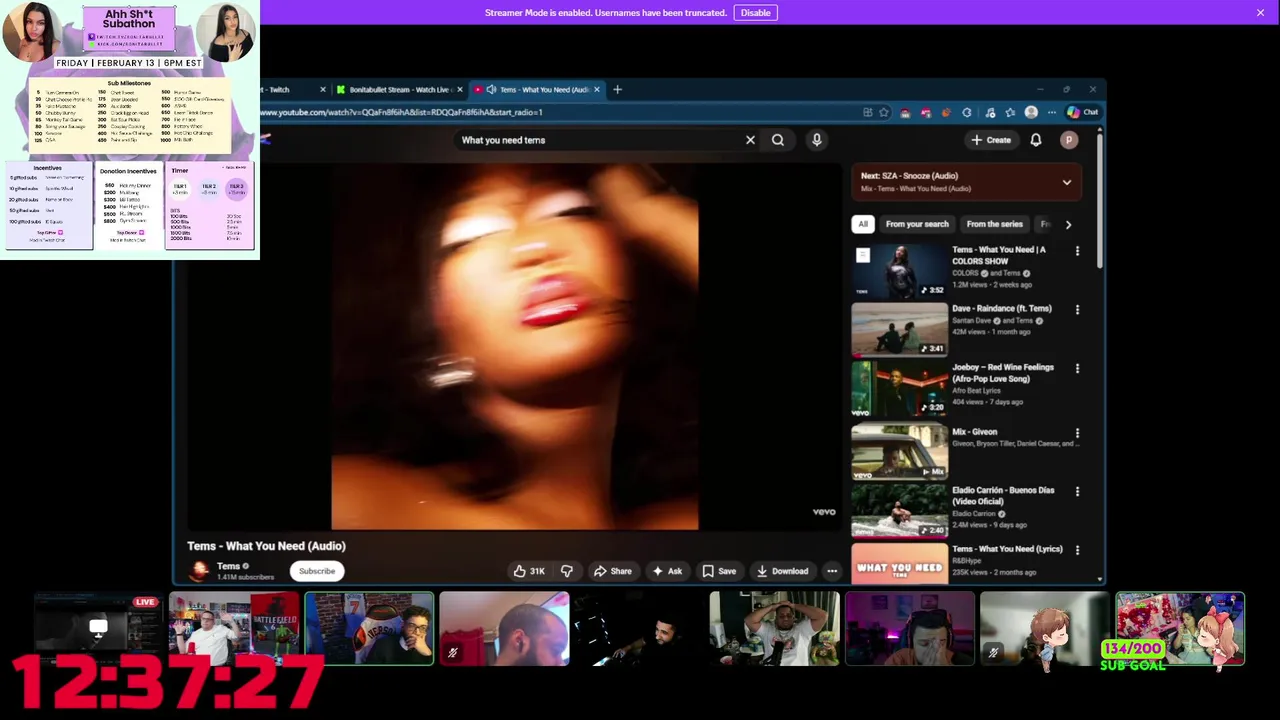Open options for Mix - Giveon
The width and height of the screenshot is (1280, 720).
[1077, 434]
